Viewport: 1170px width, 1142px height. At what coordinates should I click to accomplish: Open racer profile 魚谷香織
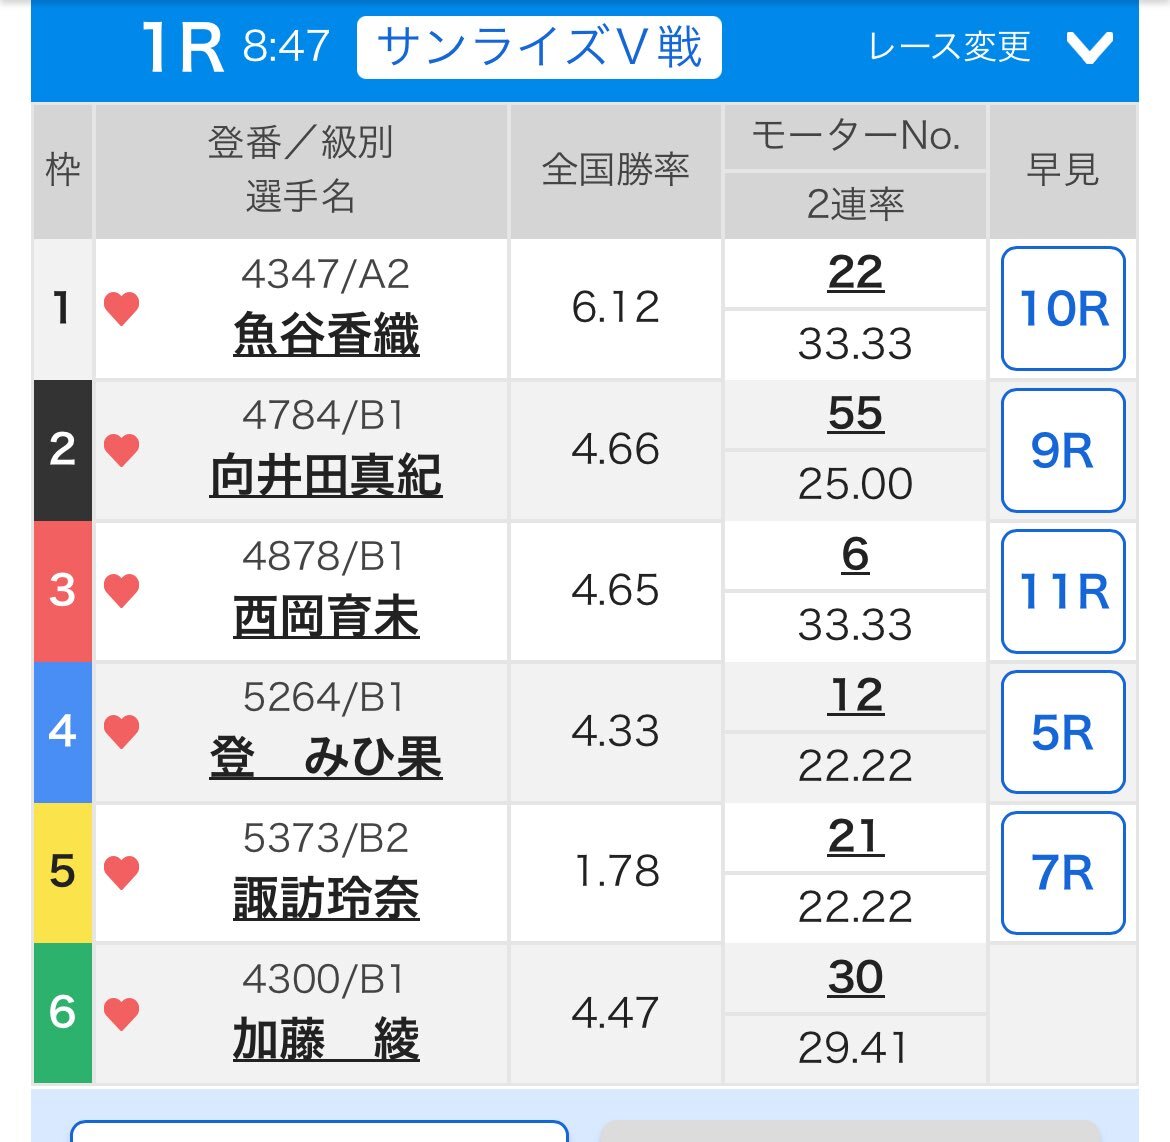coord(326,334)
